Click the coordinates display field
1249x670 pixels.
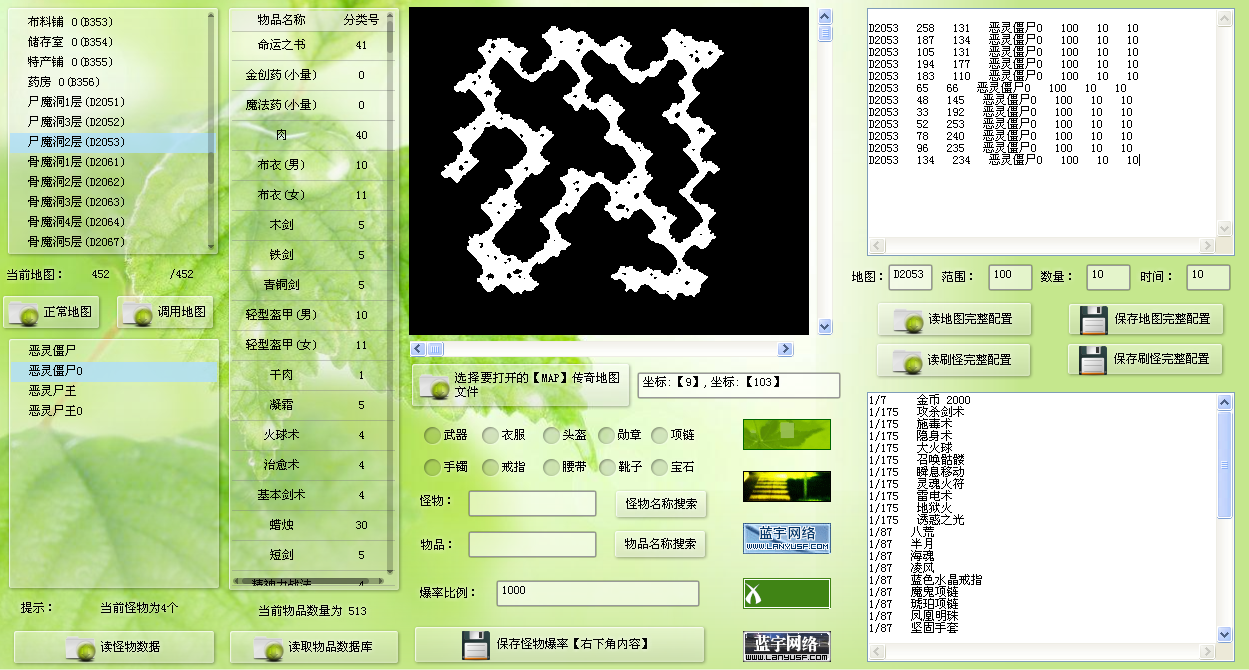pos(739,385)
